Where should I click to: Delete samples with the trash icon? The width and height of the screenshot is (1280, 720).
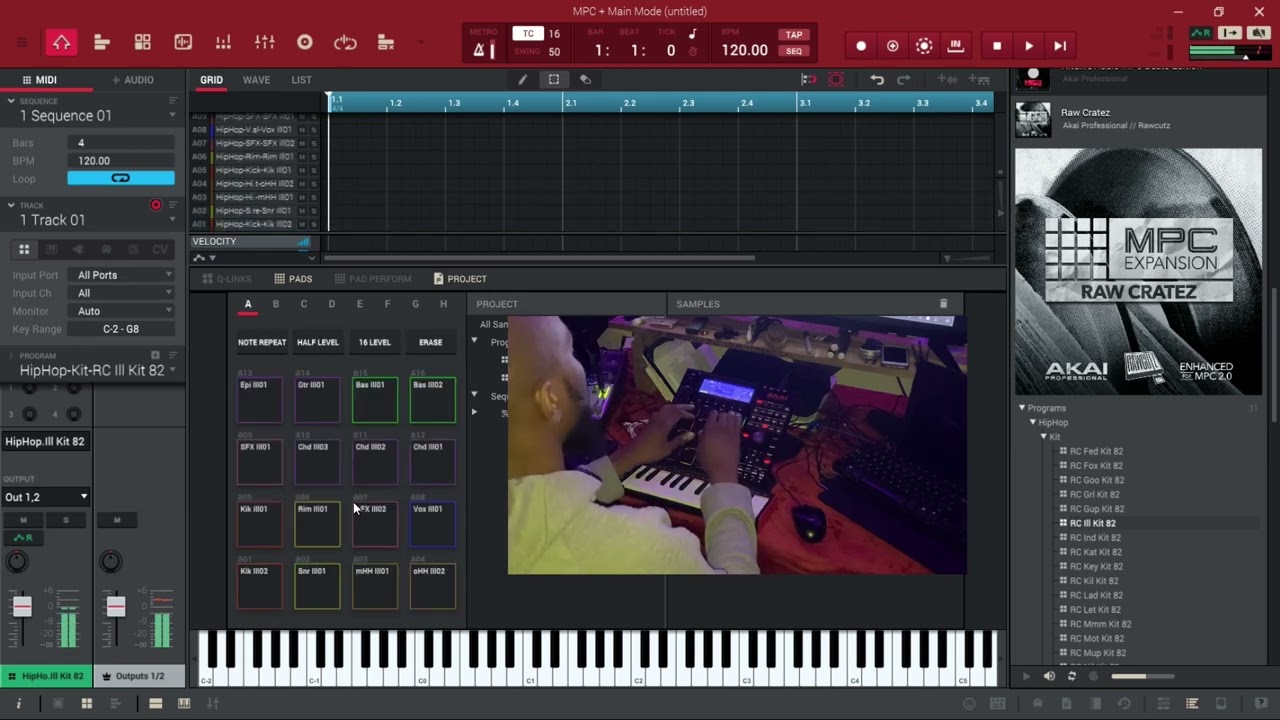point(943,304)
